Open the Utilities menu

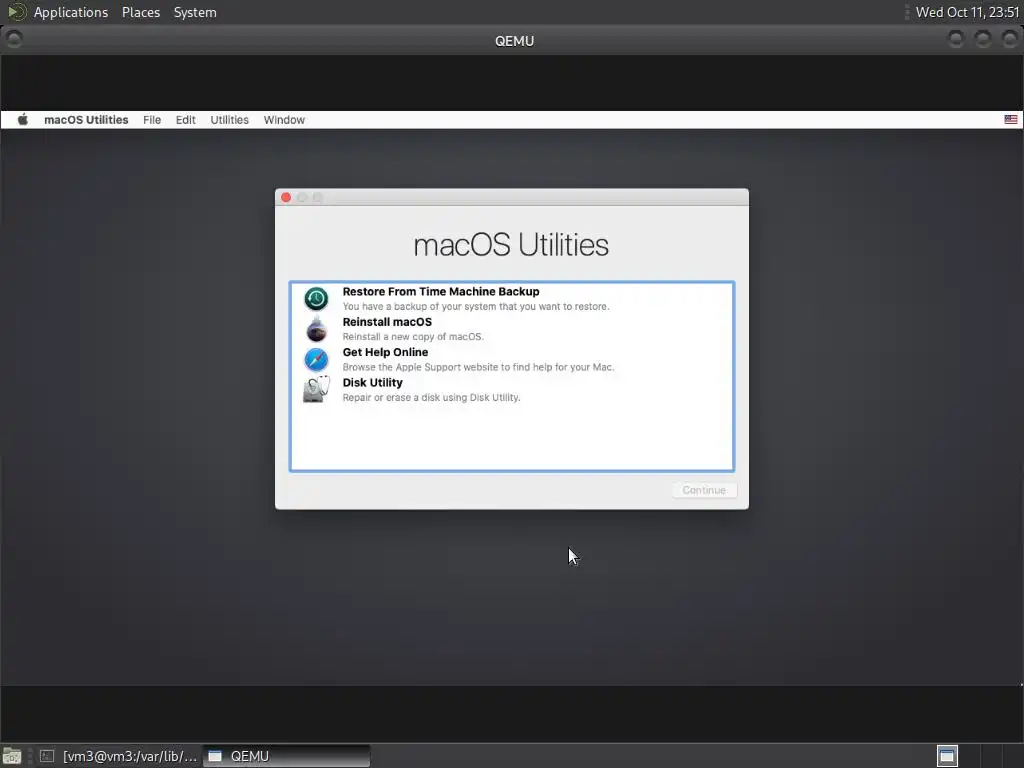(229, 120)
